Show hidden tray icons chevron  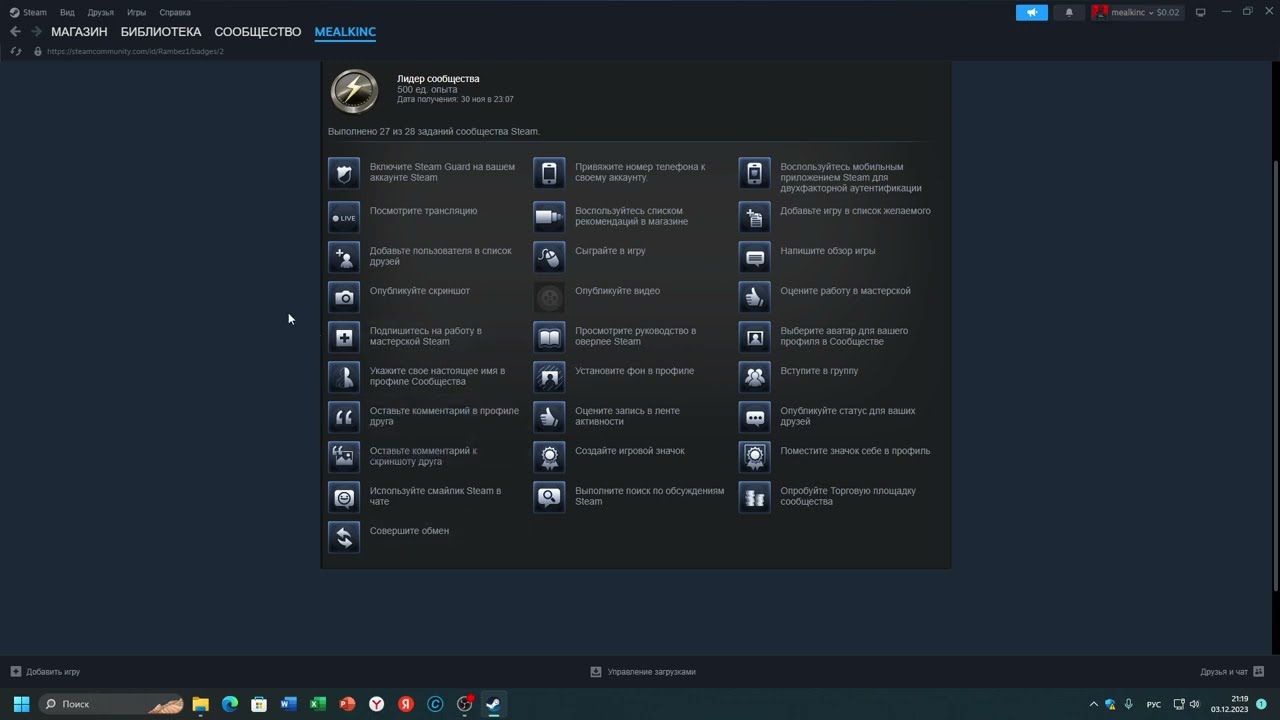coord(1093,704)
